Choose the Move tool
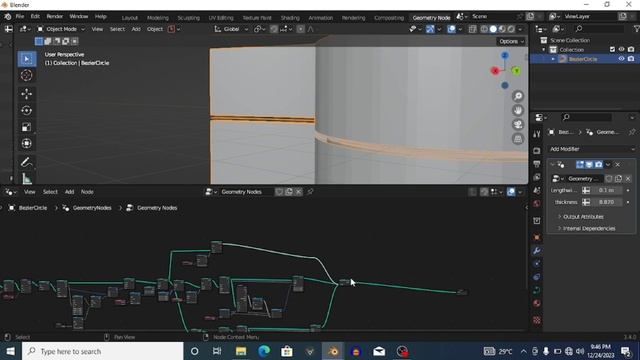The height and width of the screenshot is (360, 640). [x=27, y=94]
